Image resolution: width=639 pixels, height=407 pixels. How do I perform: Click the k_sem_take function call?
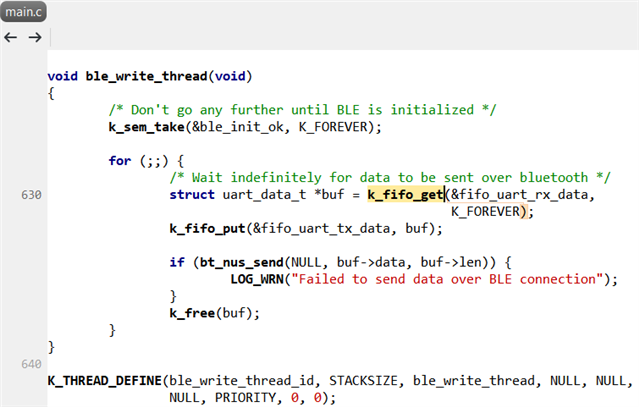click(146, 127)
